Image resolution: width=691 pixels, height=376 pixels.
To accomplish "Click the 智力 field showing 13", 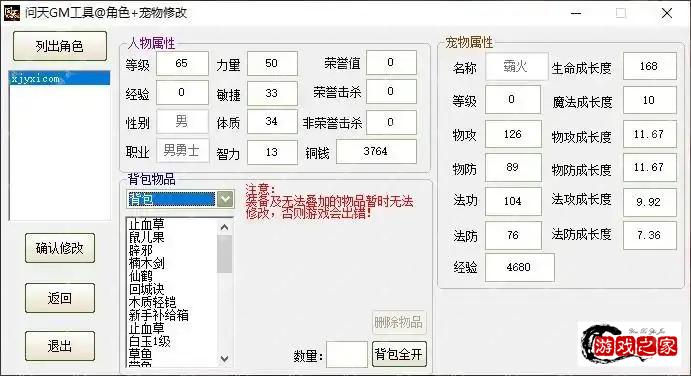I will pos(272,153).
